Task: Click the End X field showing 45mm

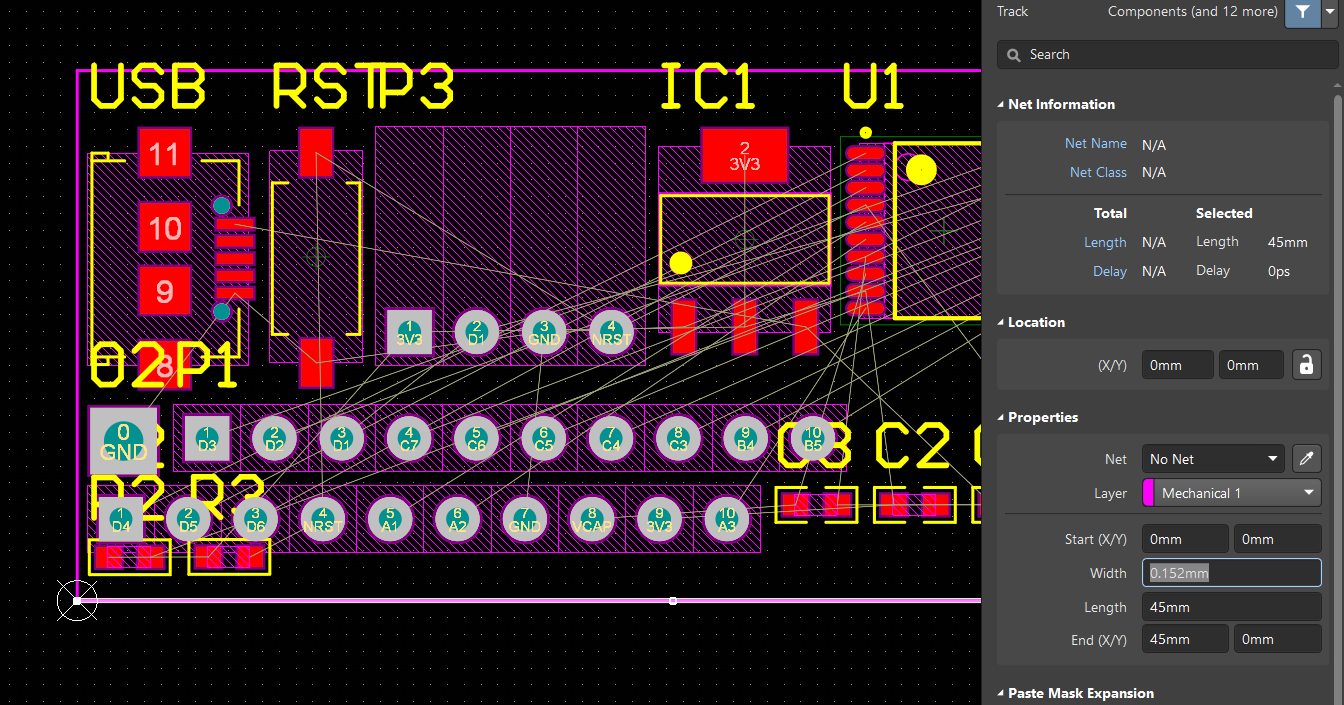Action: coord(1185,638)
